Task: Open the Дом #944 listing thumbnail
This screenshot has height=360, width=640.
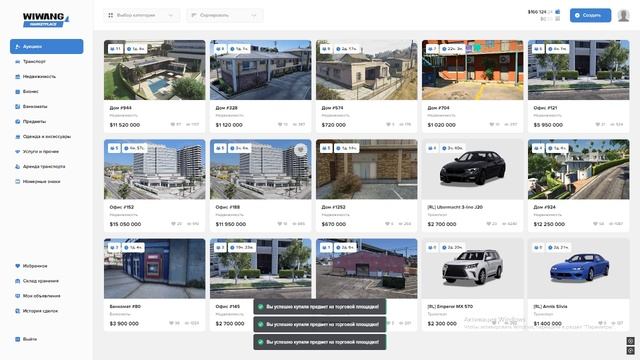Action: 155,70
